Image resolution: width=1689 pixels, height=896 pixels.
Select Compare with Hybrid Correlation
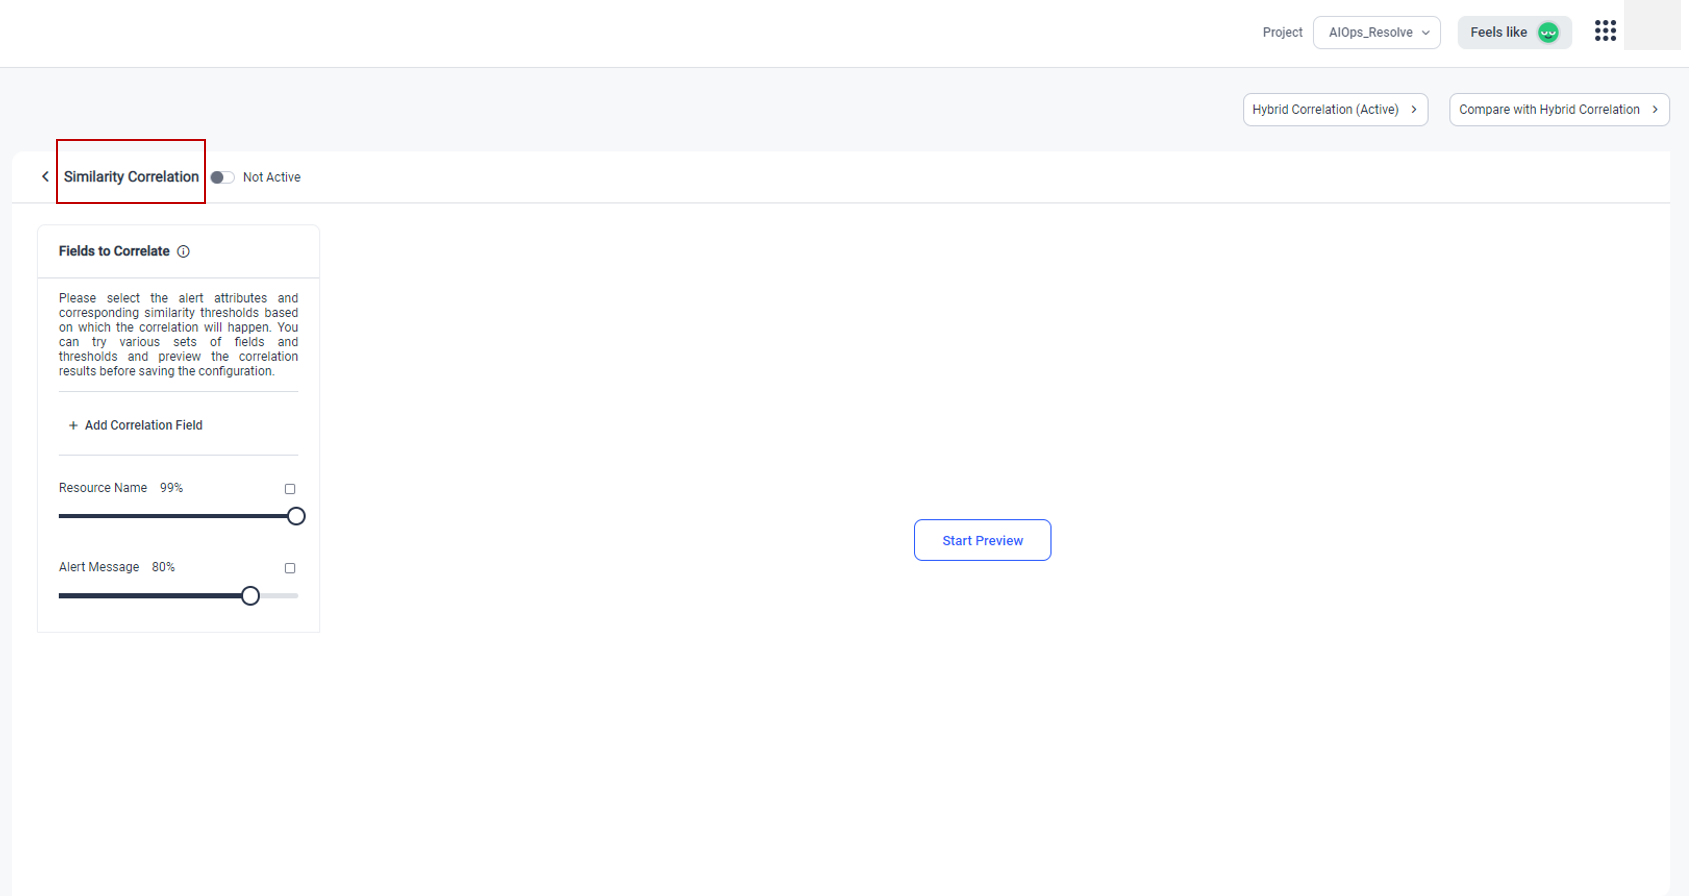(1548, 110)
